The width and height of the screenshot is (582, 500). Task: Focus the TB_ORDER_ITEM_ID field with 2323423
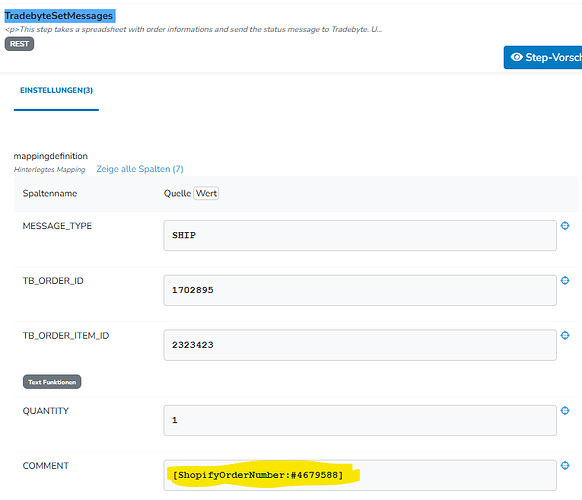[x=360, y=345]
